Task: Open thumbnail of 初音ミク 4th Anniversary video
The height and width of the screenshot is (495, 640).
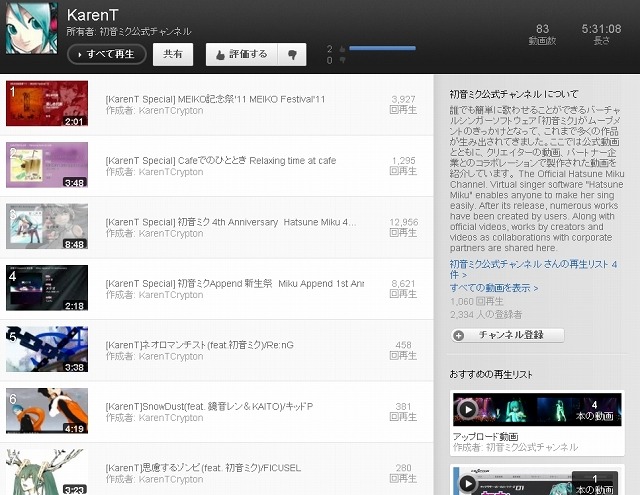Action: tap(47, 226)
